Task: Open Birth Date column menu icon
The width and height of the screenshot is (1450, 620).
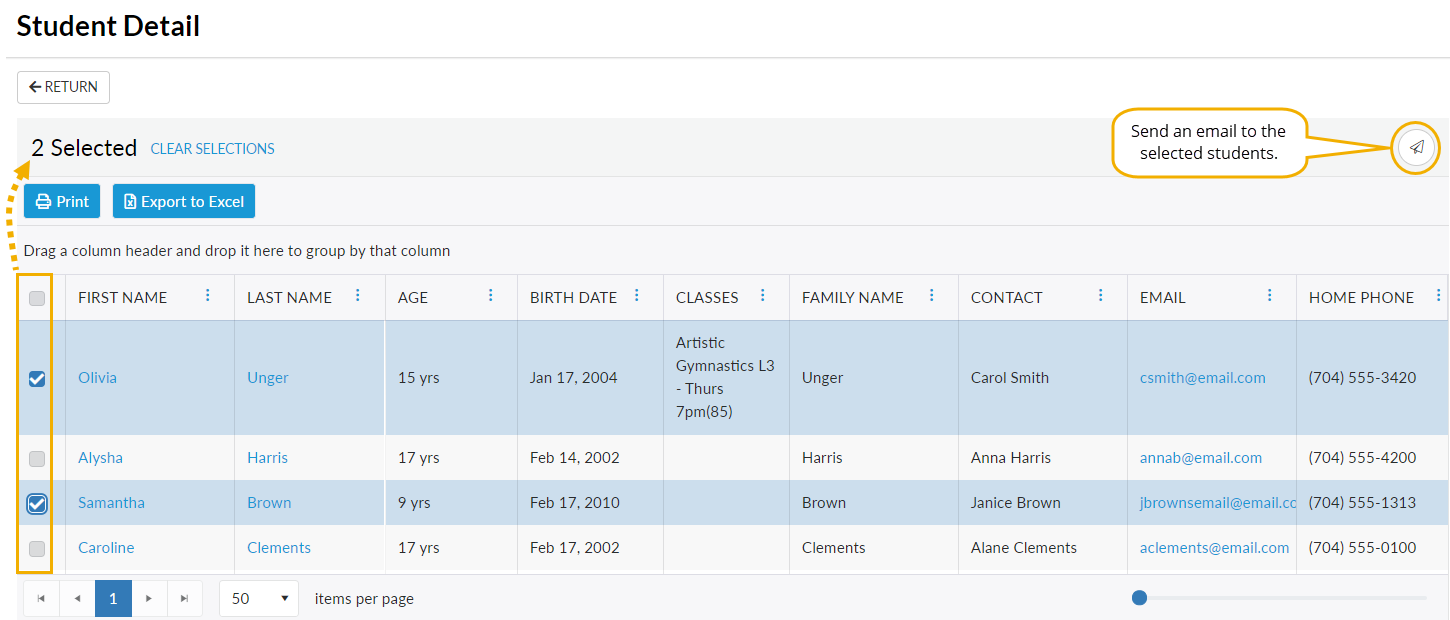Action: coord(637,296)
